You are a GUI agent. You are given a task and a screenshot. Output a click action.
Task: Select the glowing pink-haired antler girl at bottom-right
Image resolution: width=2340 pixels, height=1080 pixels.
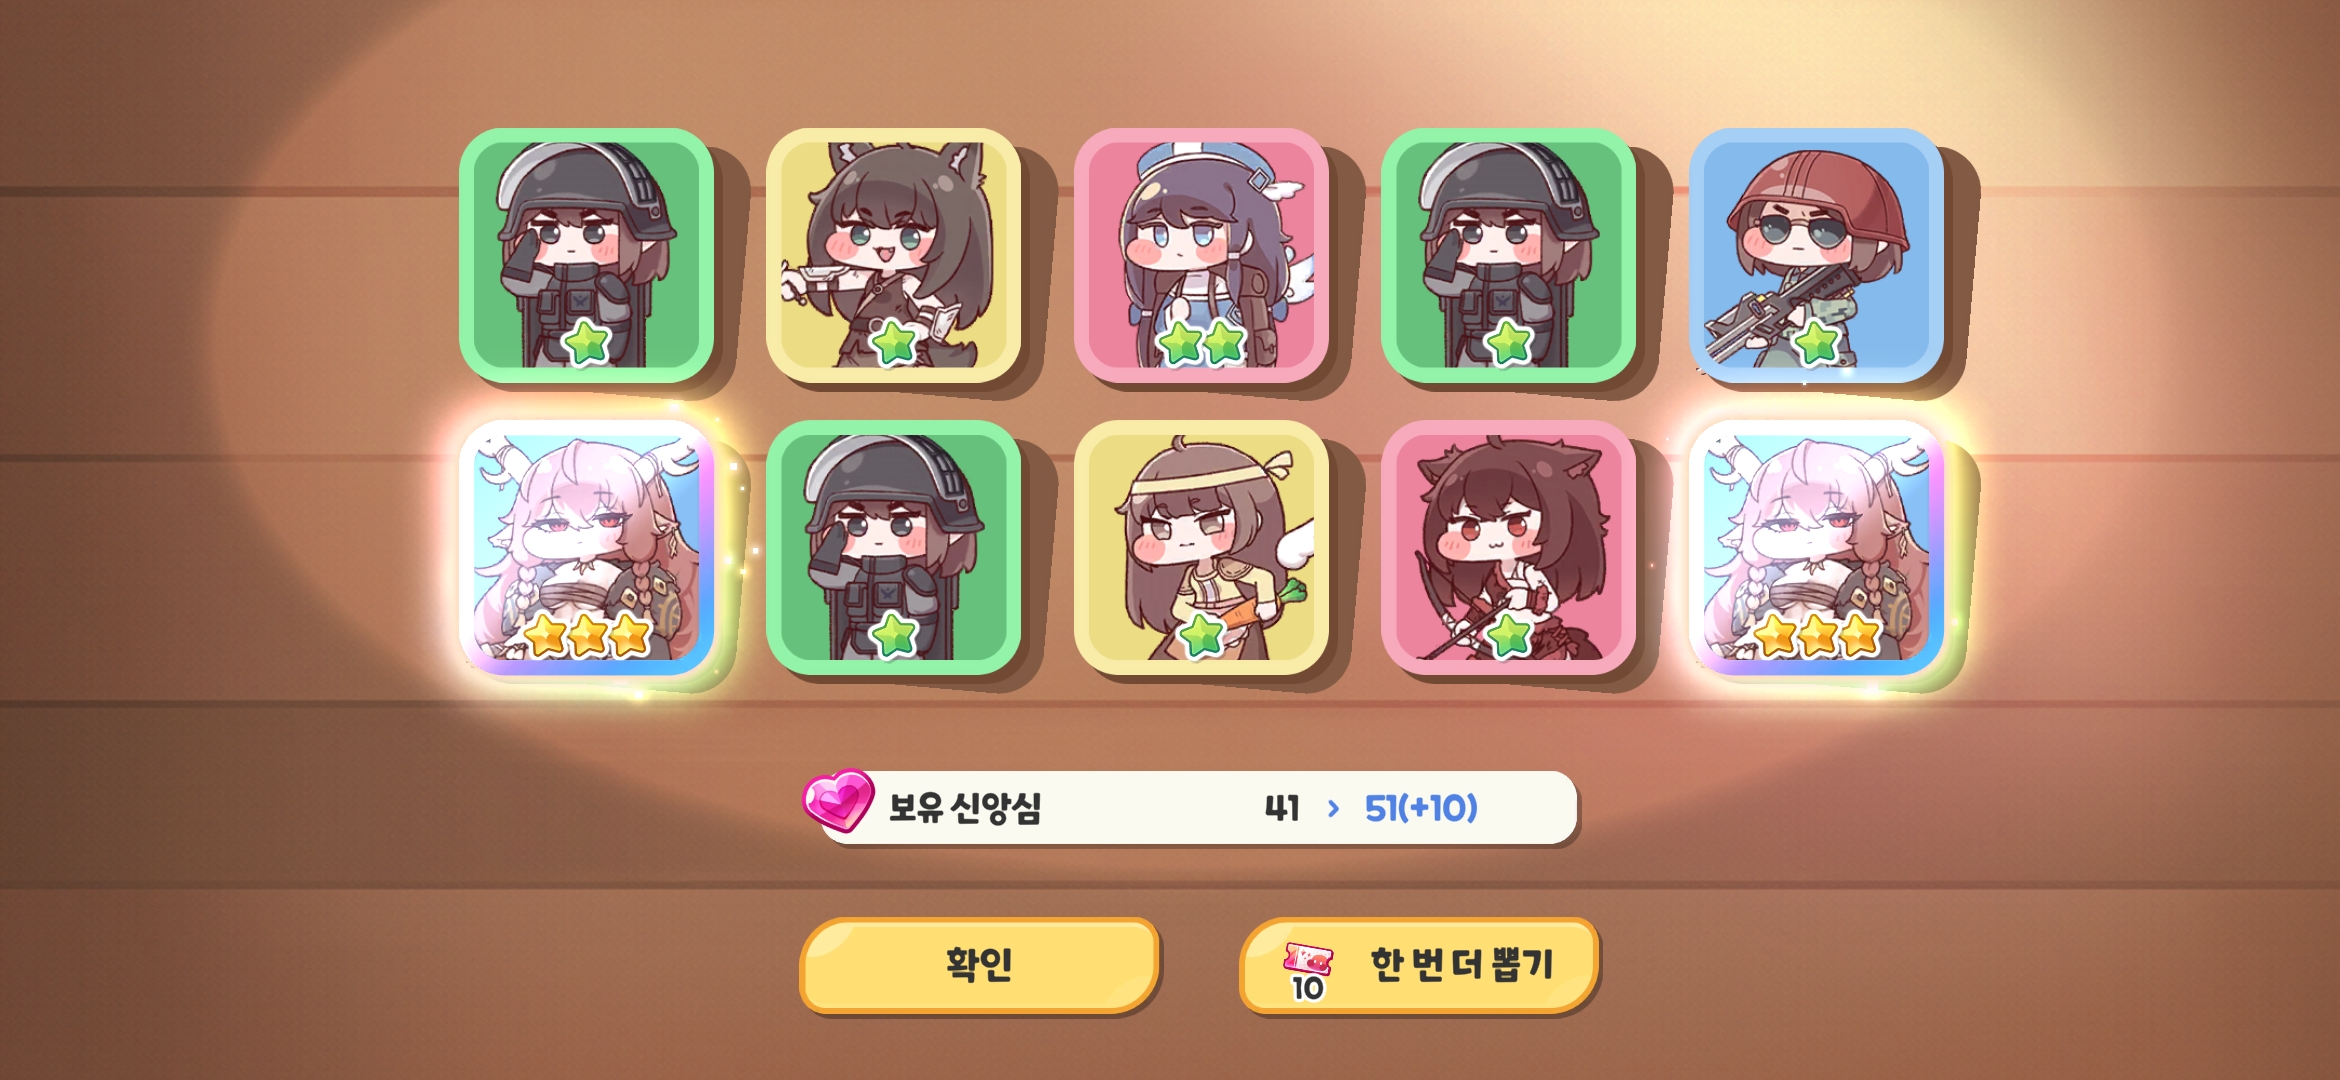pos(1816,547)
